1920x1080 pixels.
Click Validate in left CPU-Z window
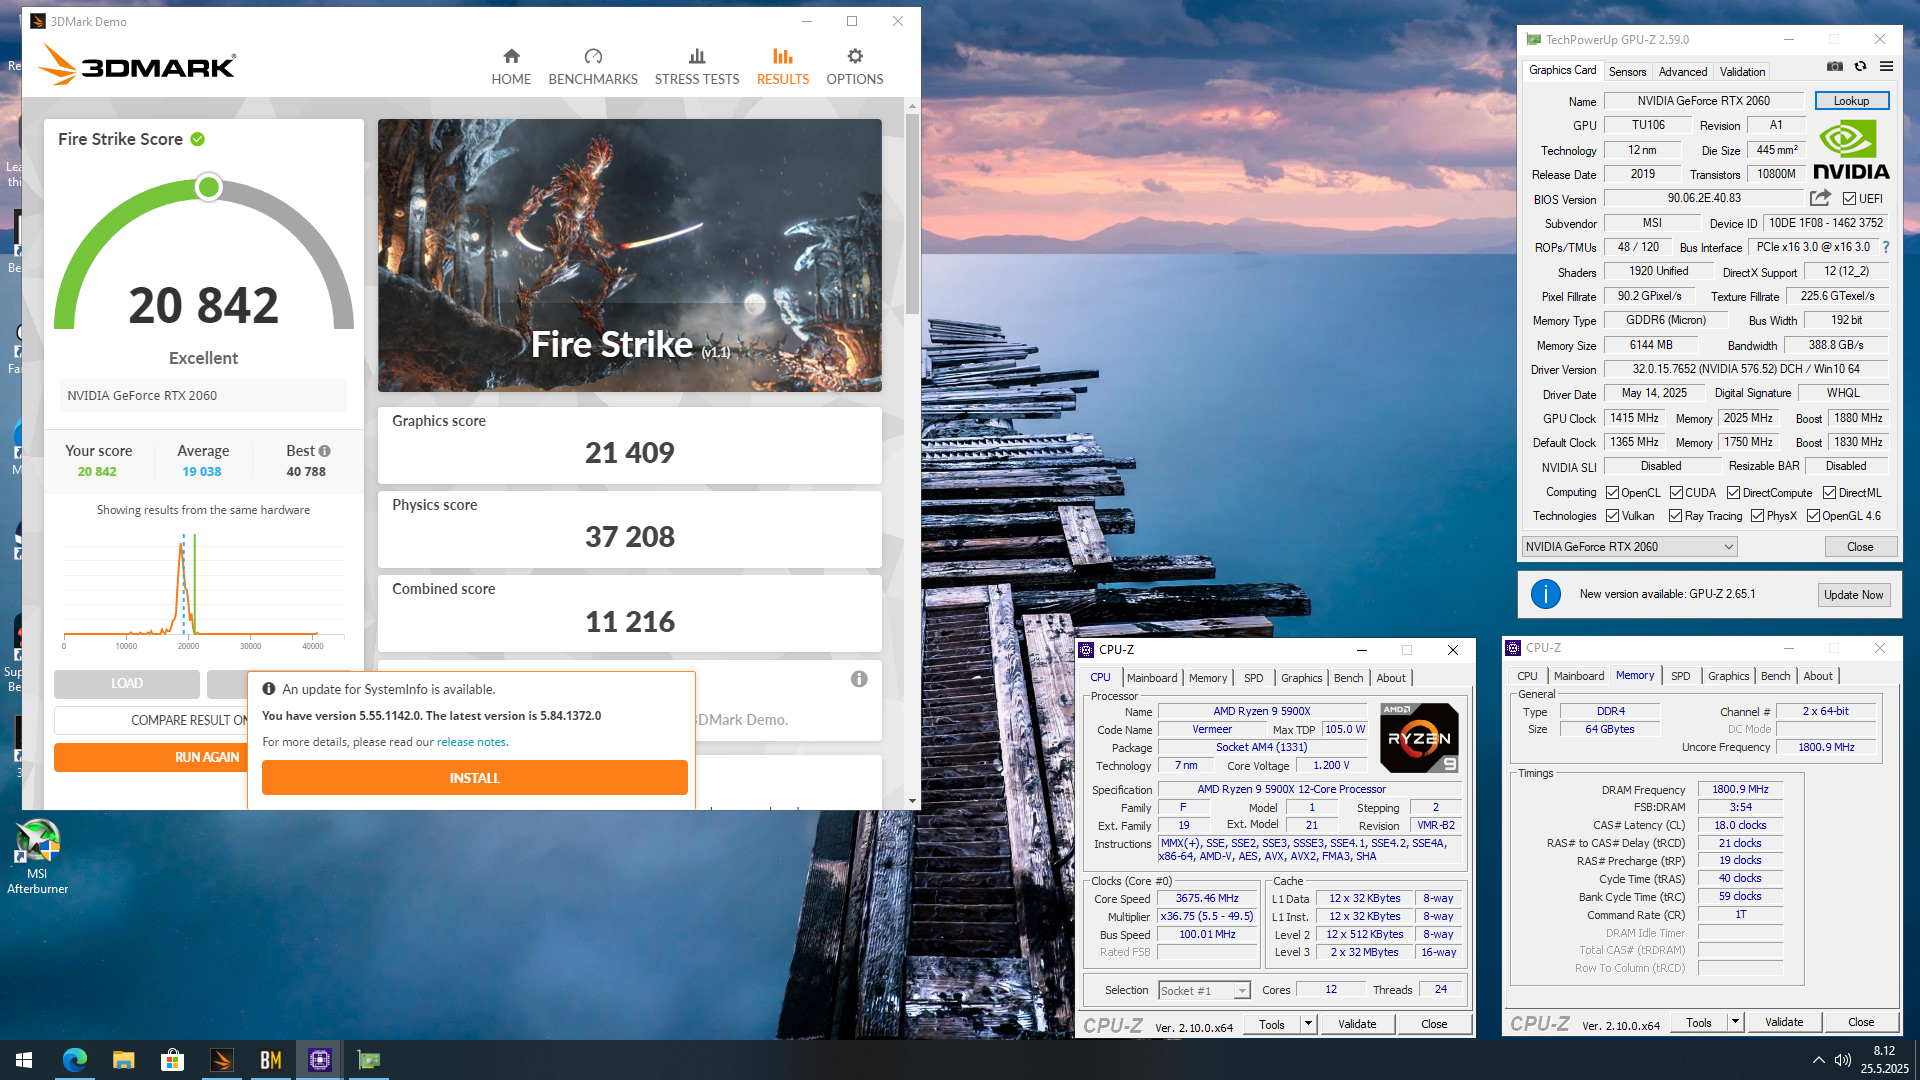click(x=1357, y=1024)
